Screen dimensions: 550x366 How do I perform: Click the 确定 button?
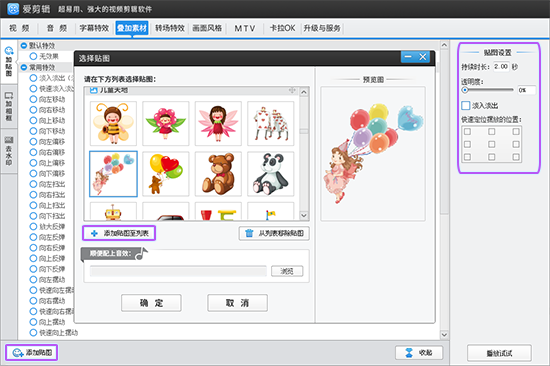pos(151,303)
